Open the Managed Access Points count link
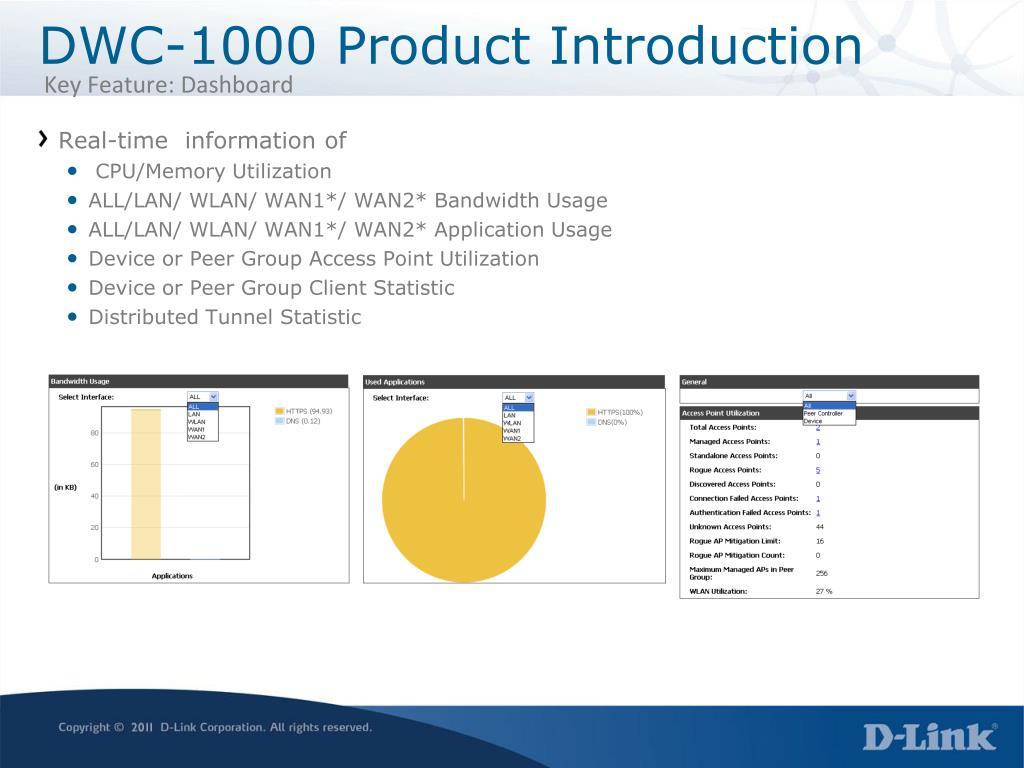1024x768 pixels. coord(818,442)
